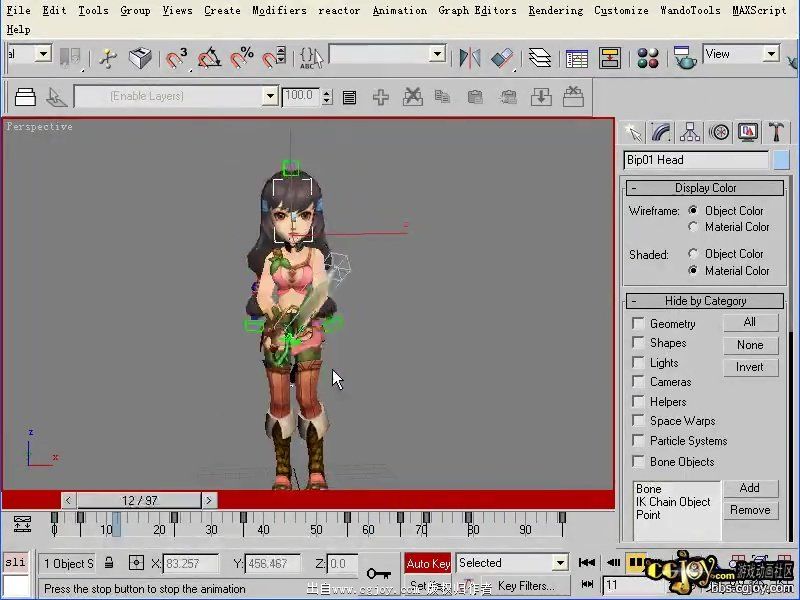
Task: Click the object color swatch
Action: (781, 160)
